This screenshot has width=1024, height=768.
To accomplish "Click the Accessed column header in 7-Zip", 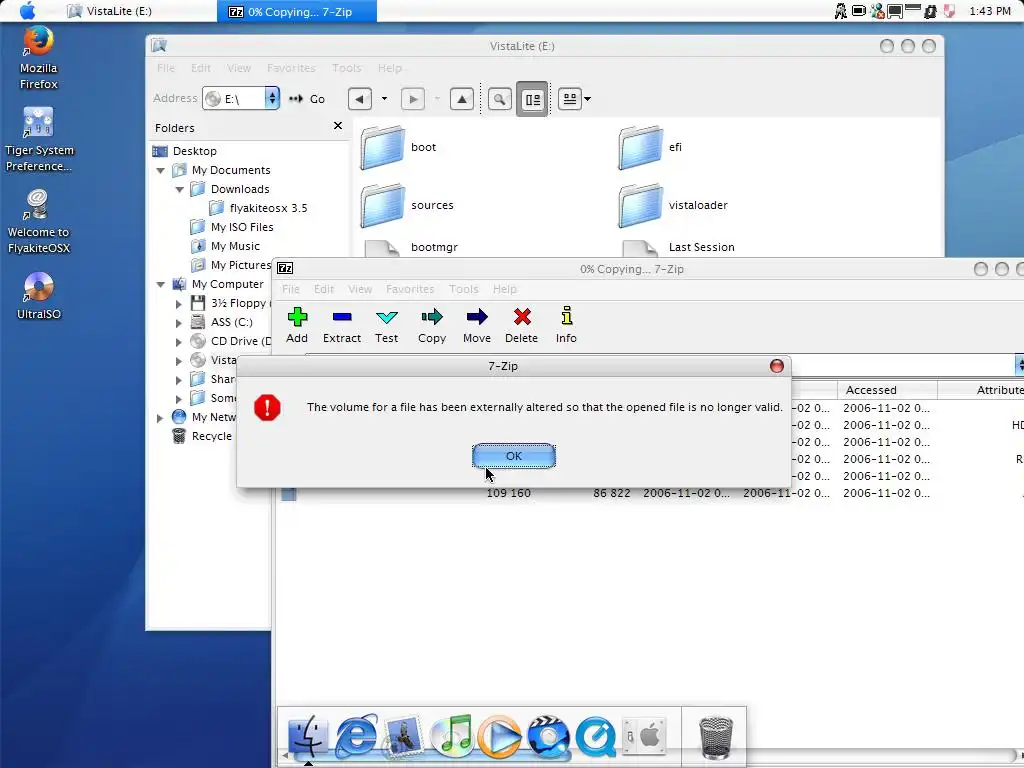I will point(887,390).
